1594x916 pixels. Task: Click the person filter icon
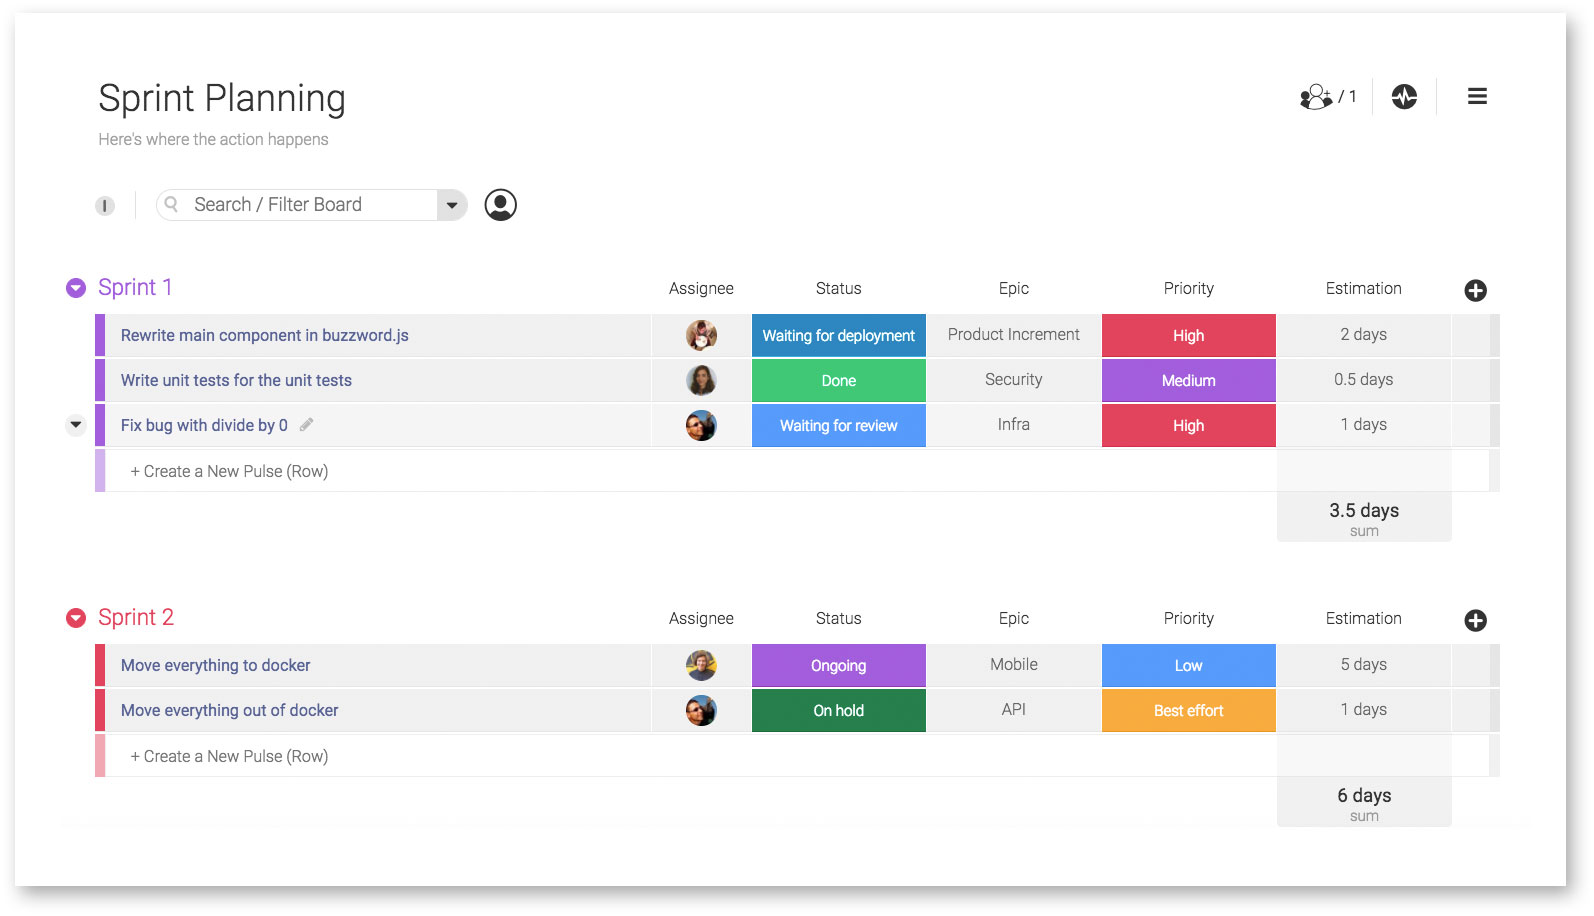click(x=500, y=205)
